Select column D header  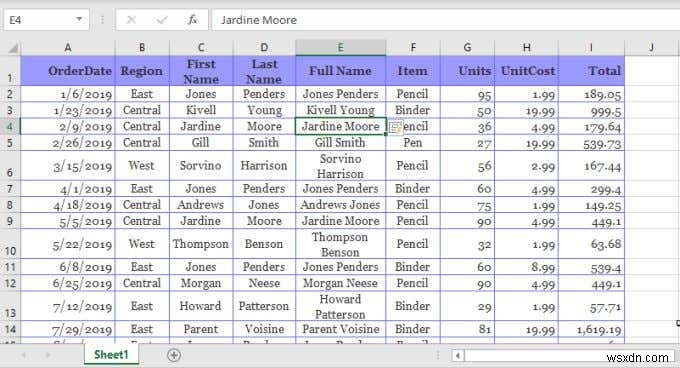264,48
